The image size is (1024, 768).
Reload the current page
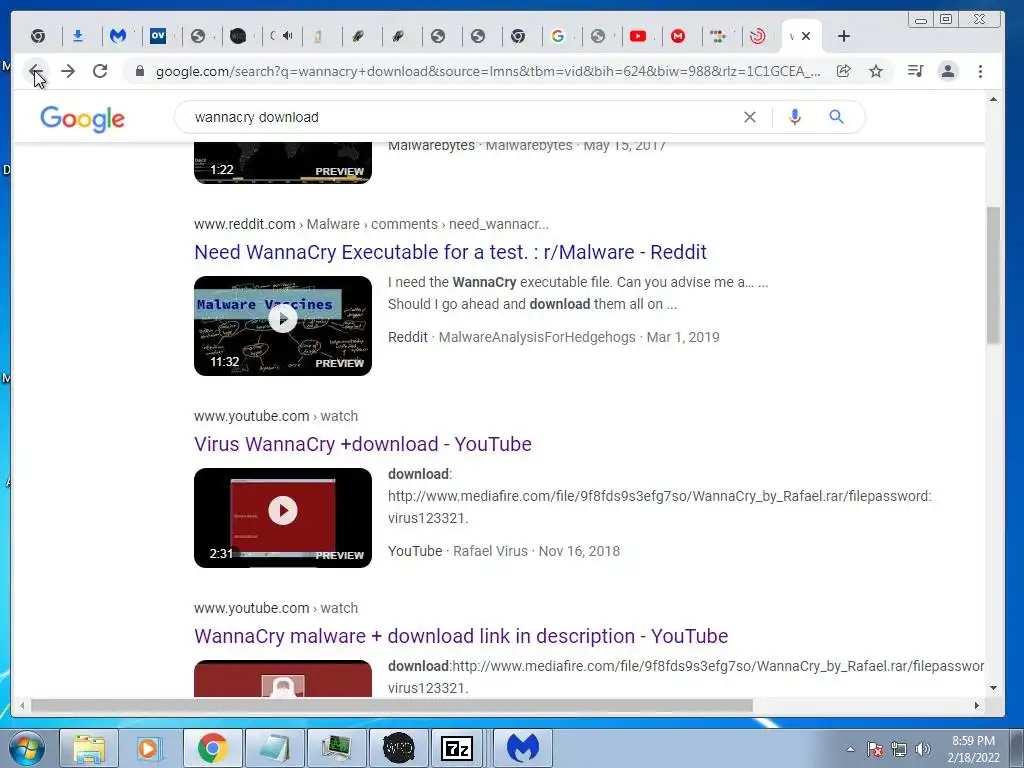[x=100, y=71]
